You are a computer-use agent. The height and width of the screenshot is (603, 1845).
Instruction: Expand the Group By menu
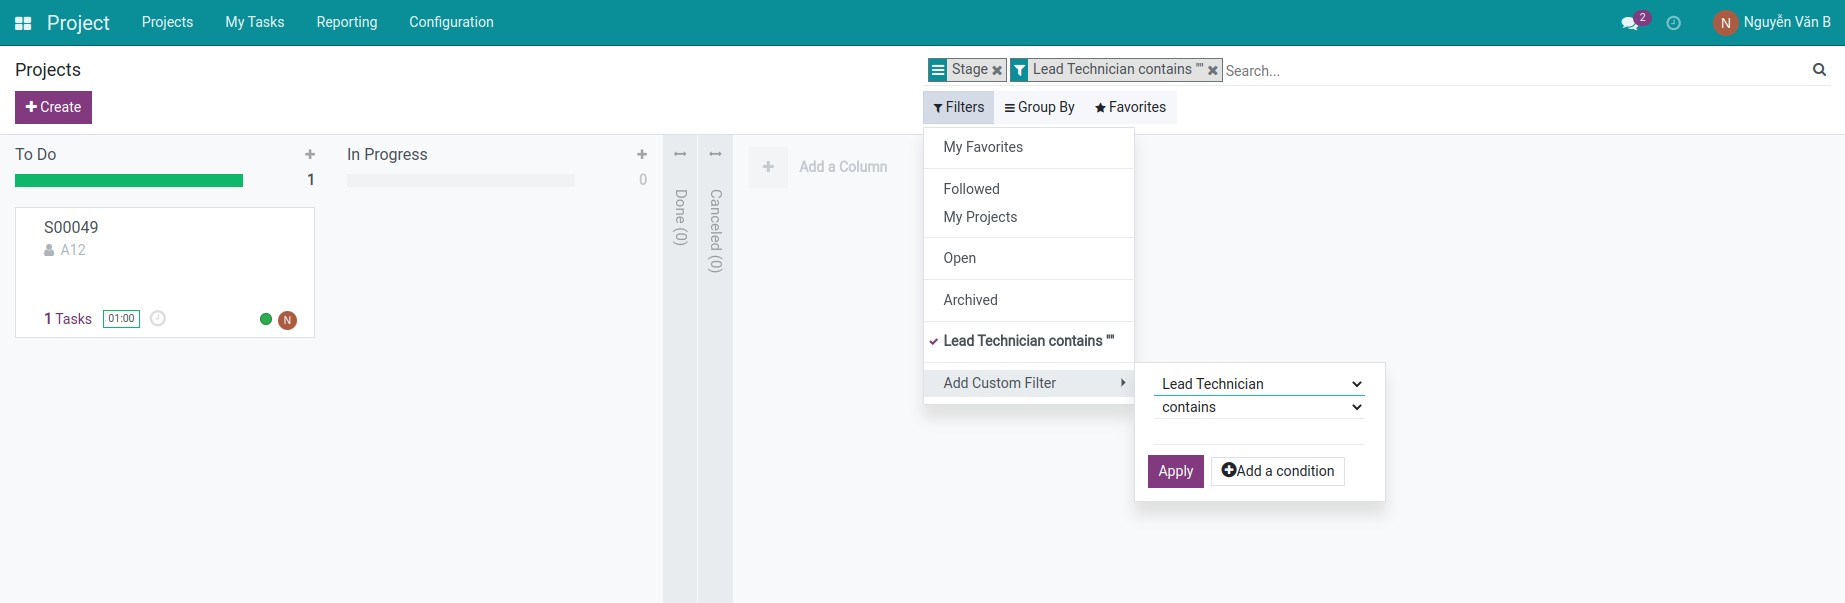pyautogui.click(x=1039, y=107)
